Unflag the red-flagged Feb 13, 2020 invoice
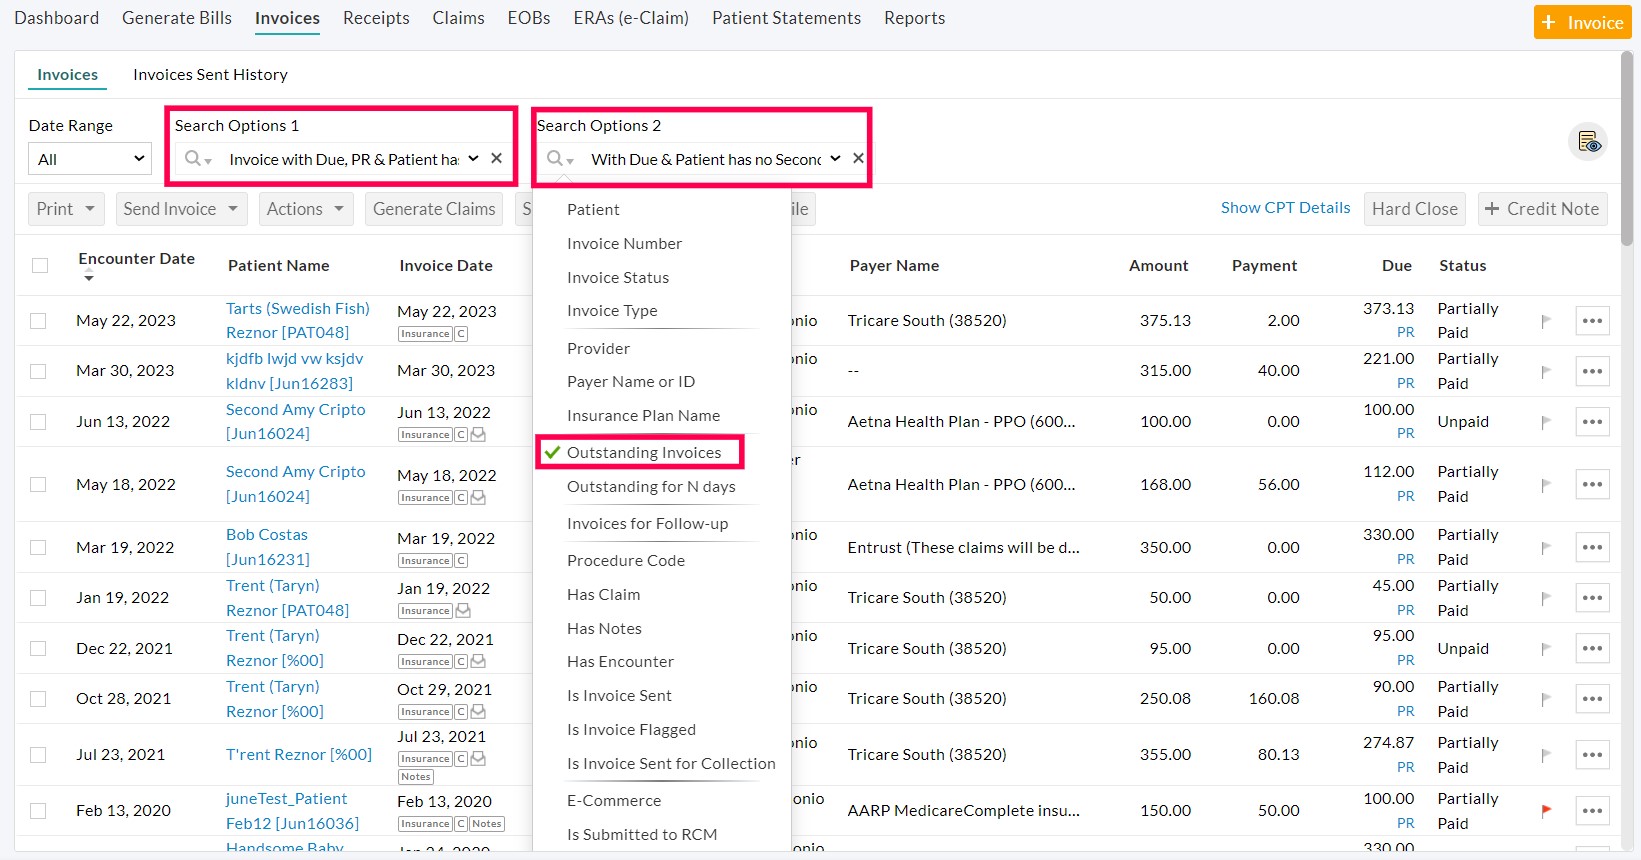 (x=1546, y=810)
